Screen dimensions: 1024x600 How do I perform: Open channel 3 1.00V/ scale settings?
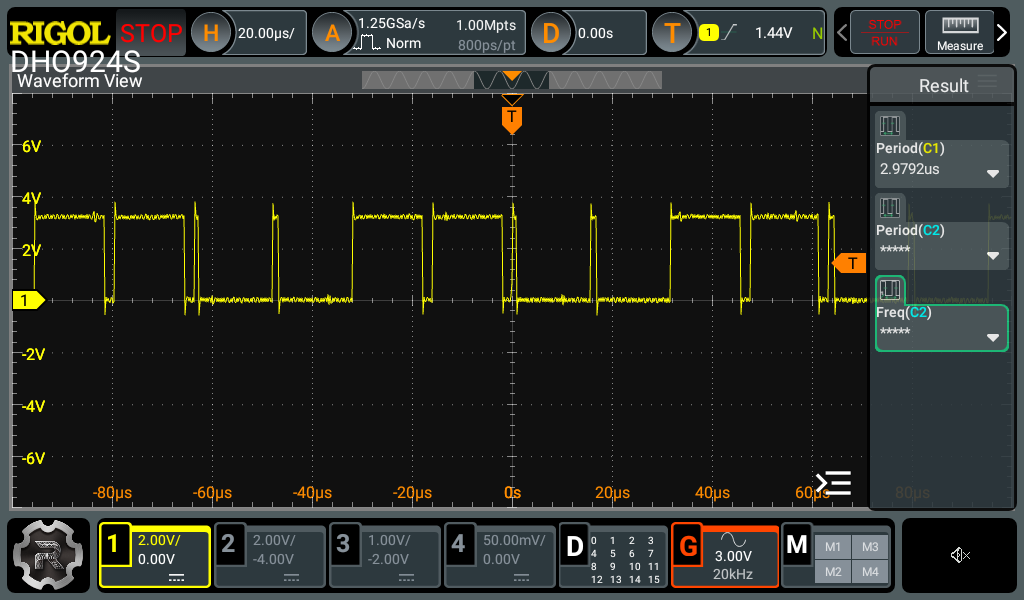coord(389,540)
